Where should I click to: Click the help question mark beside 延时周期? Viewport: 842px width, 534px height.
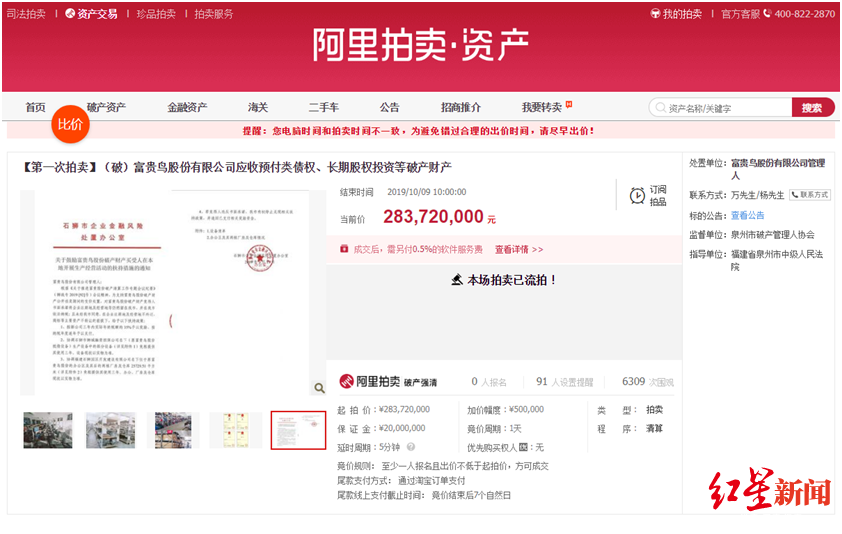410,447
